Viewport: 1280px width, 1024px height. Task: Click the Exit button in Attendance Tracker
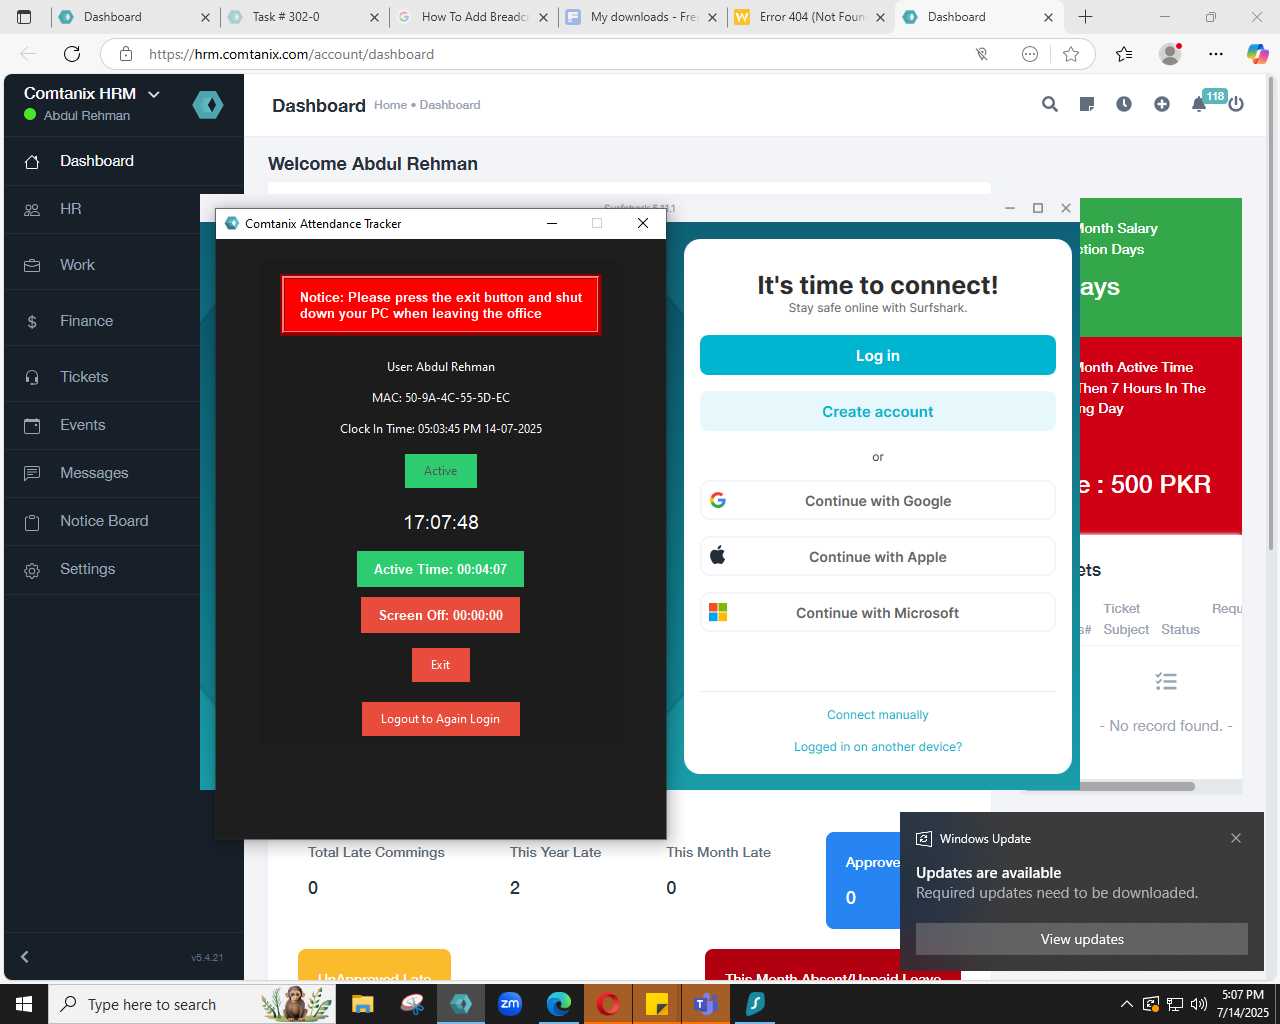(441, 665)
